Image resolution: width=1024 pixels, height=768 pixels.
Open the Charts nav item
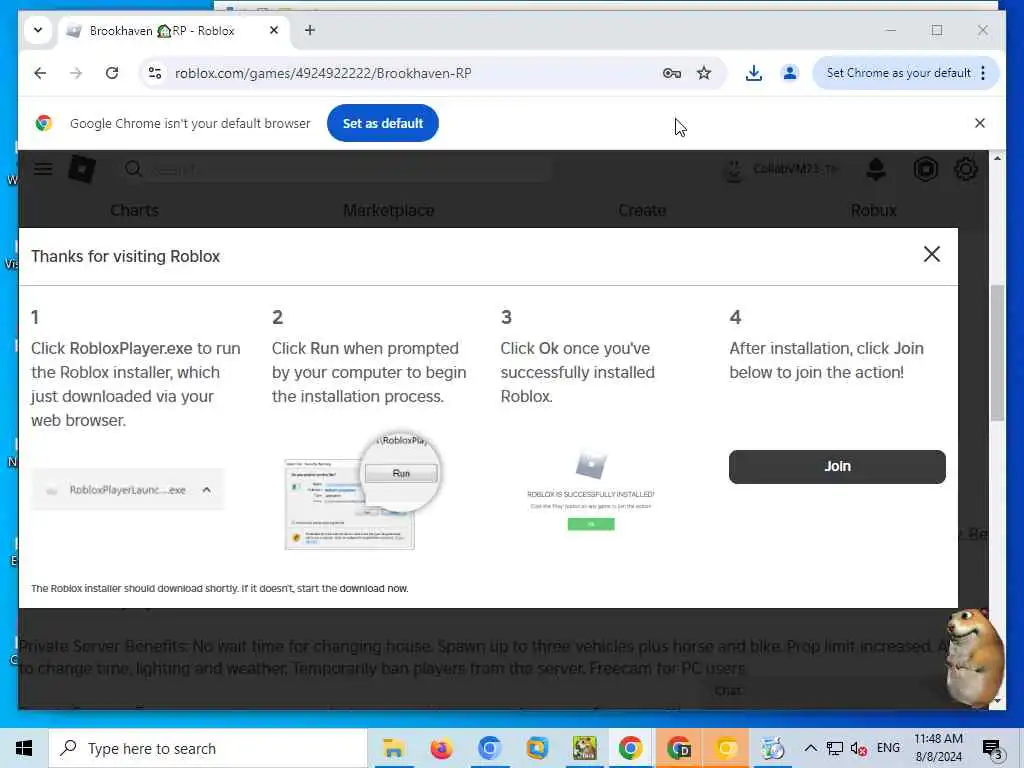coord(135,210)
